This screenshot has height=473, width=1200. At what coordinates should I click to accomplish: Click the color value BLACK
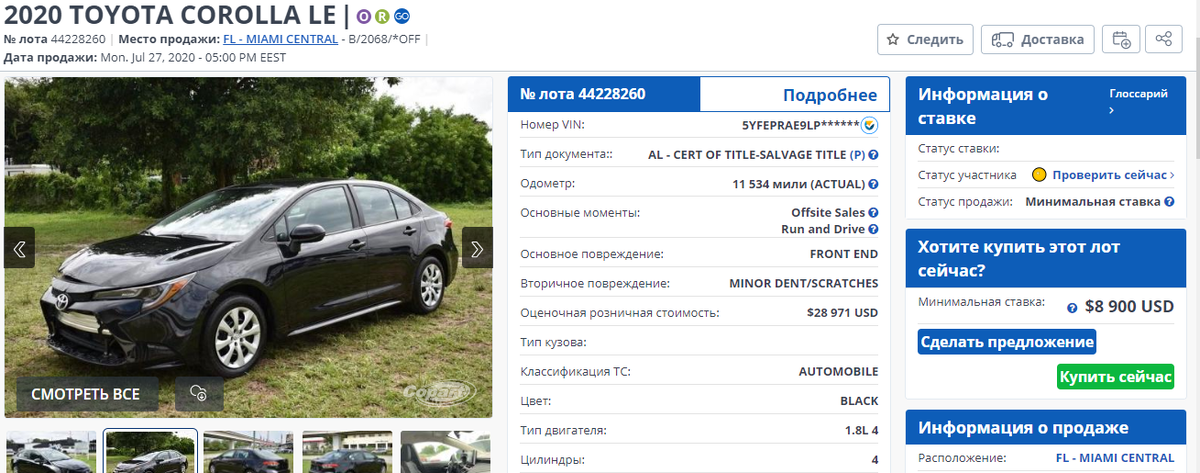[859, 401]
